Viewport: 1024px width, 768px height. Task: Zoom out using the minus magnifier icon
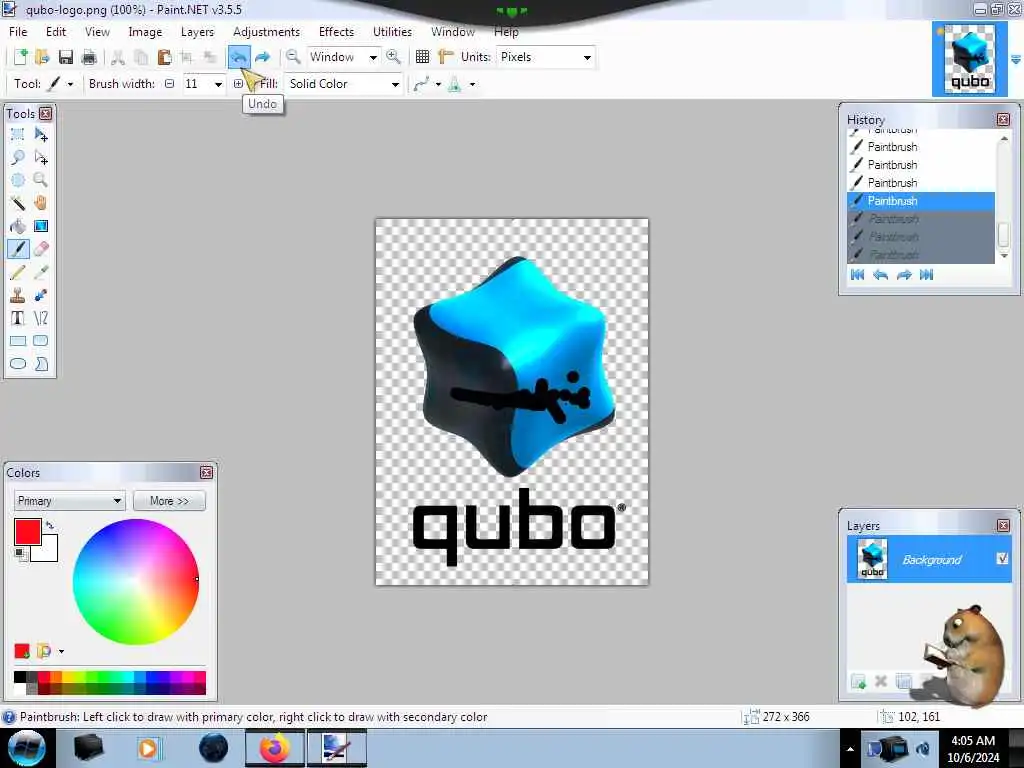coord(293,57)
